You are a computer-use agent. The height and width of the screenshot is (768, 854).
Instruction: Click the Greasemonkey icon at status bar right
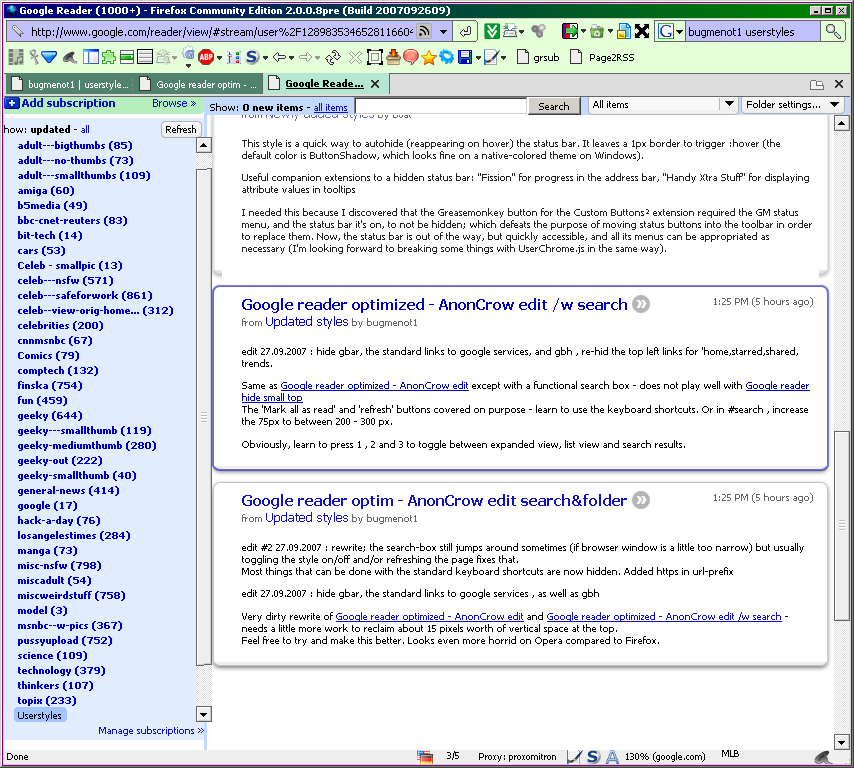(823, 756)
